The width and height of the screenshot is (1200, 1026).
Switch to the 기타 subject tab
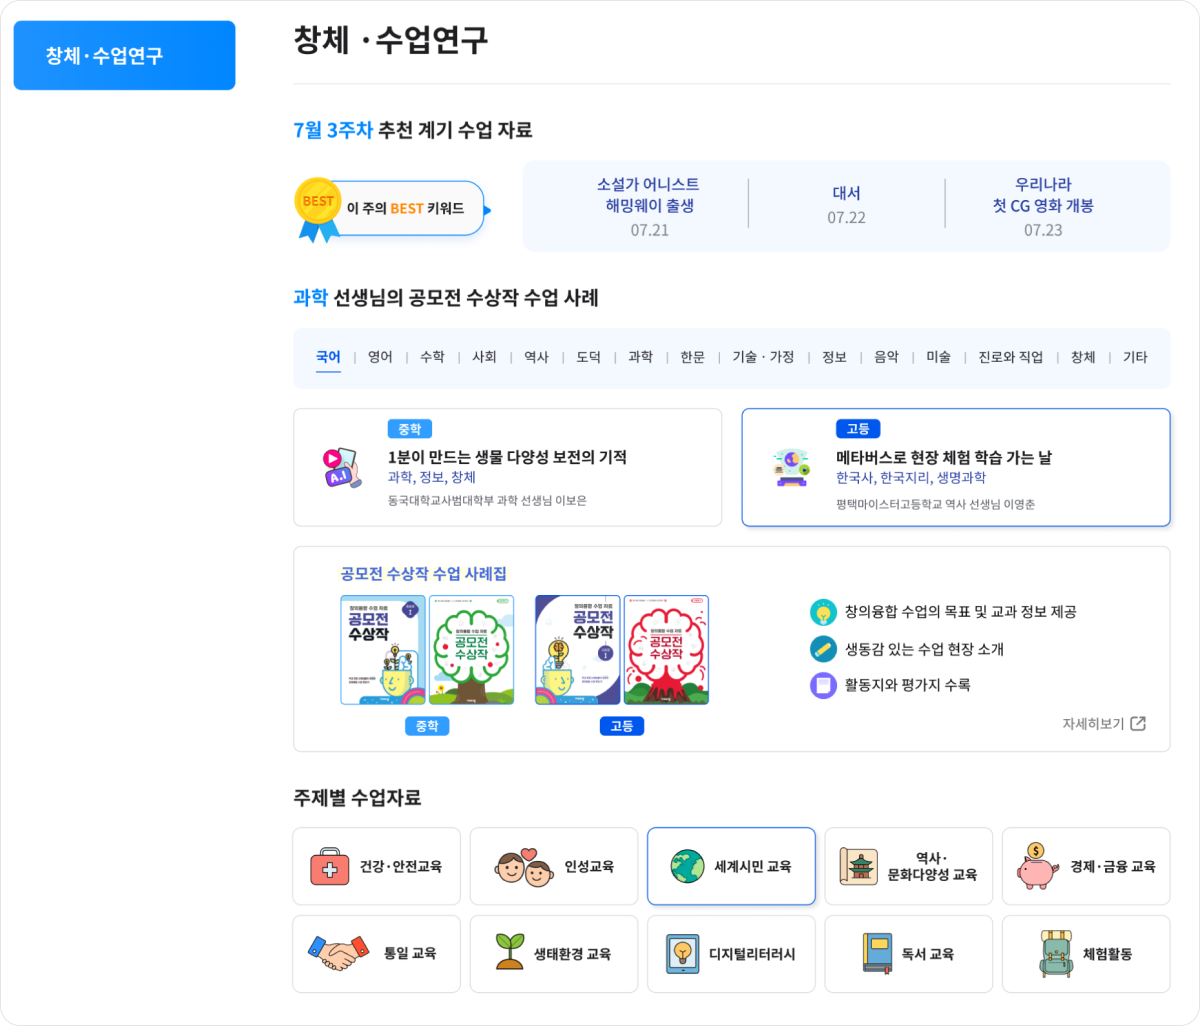(x=1135, y=357)
